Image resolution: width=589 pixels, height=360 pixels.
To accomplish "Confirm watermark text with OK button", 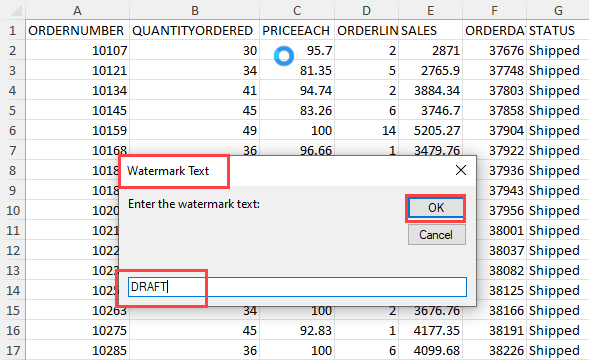I will pos(436,208).
